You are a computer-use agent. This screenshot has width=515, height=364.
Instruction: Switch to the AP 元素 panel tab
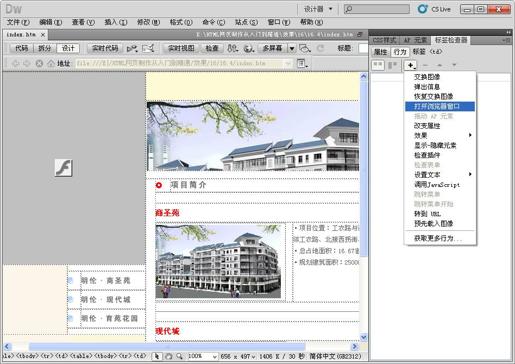(x=415, y=40)
